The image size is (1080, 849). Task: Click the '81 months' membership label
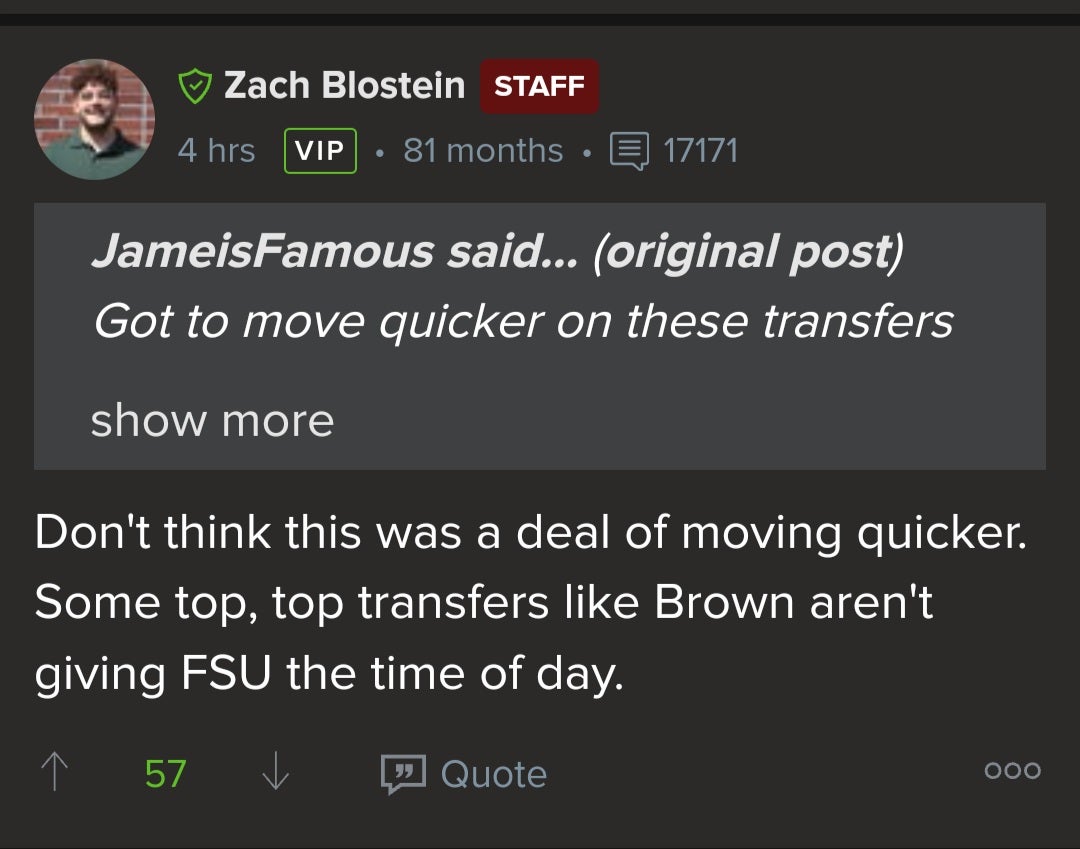point(483,151)
